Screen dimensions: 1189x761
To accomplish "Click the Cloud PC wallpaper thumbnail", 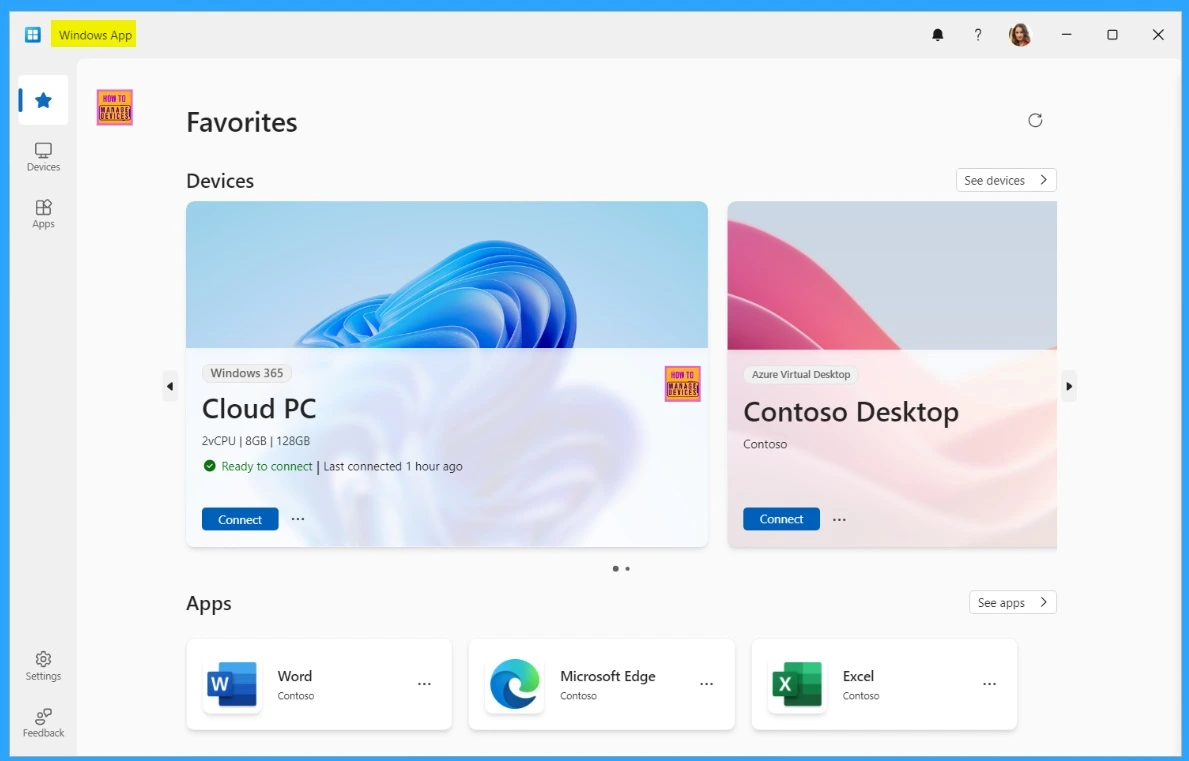I will [447, 274].
